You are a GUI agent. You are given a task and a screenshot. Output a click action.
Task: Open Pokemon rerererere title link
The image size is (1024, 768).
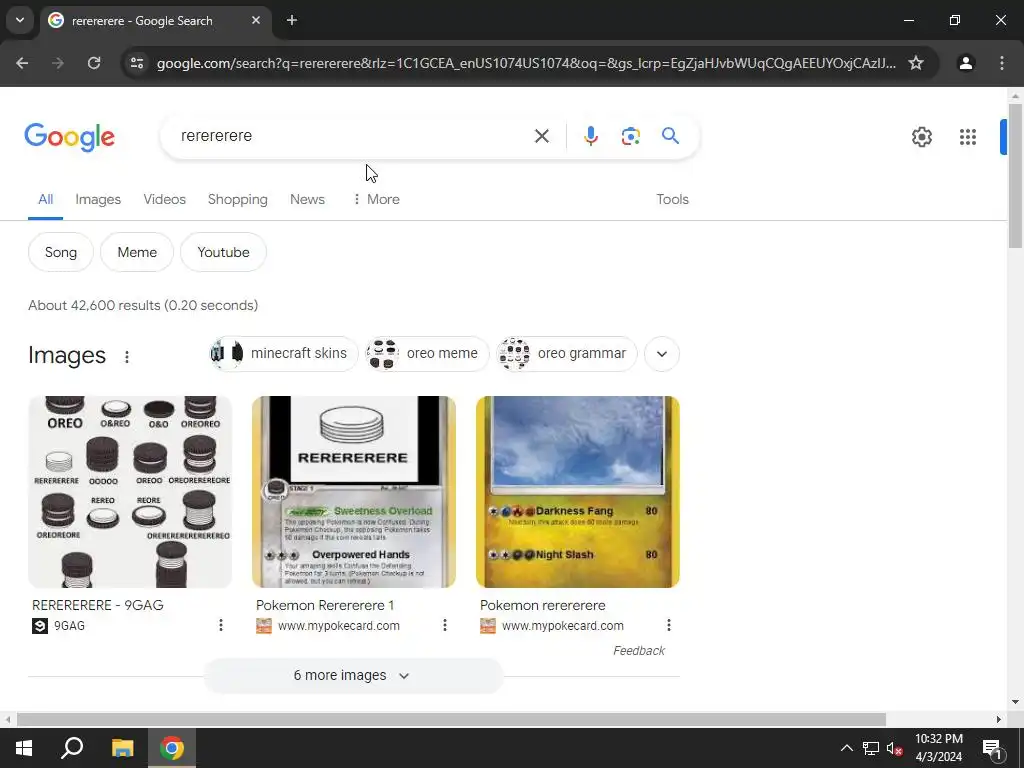543,605
